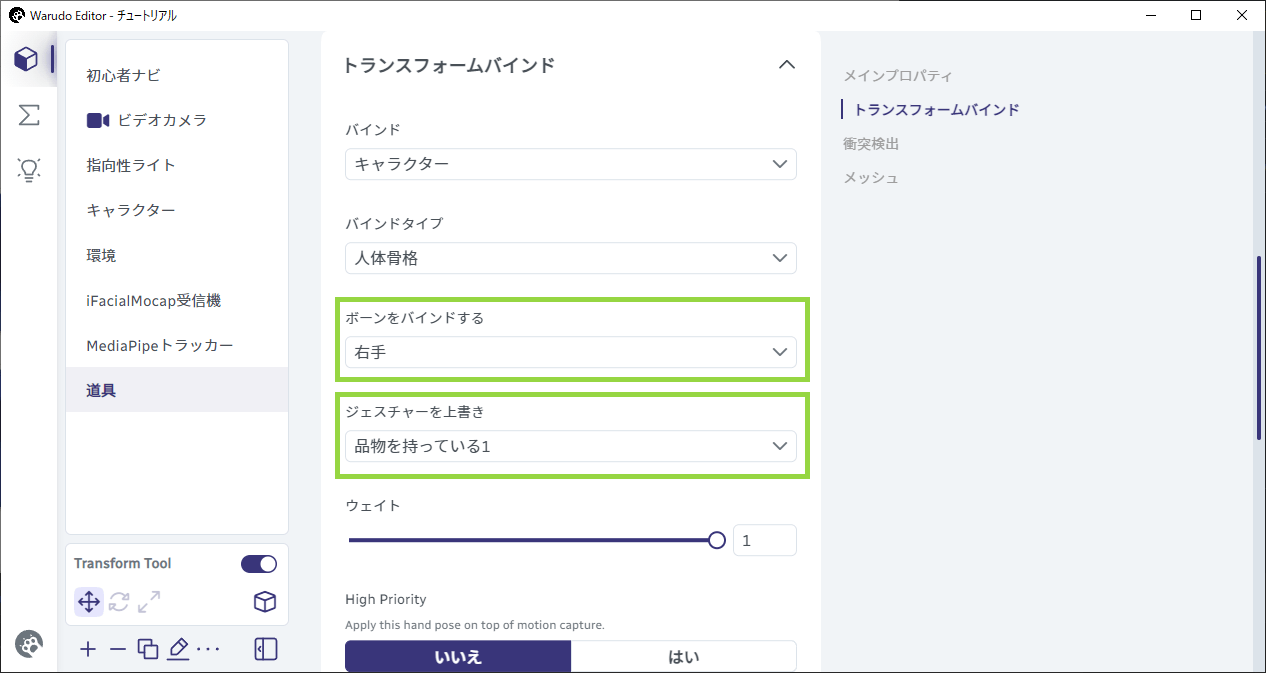Click the local space cube icon
The image size is (1266, 673).
tap(264, 602)
